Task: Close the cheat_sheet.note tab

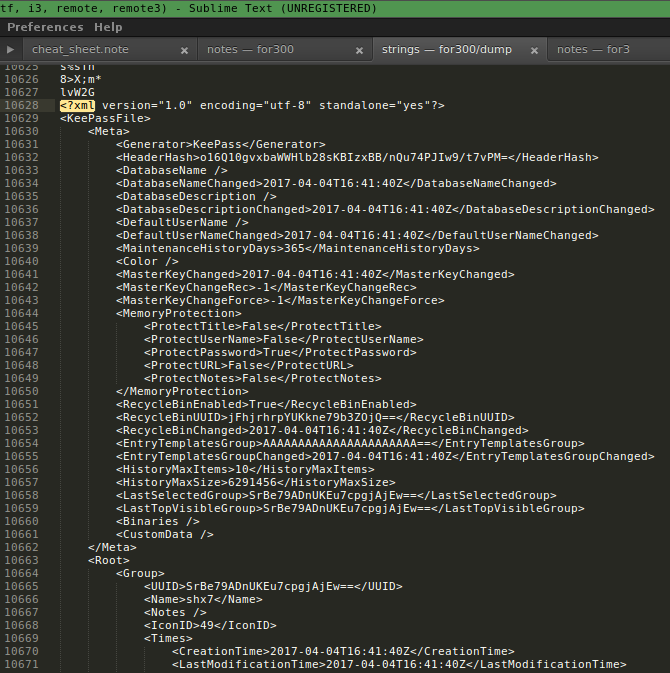Action: 185,51
